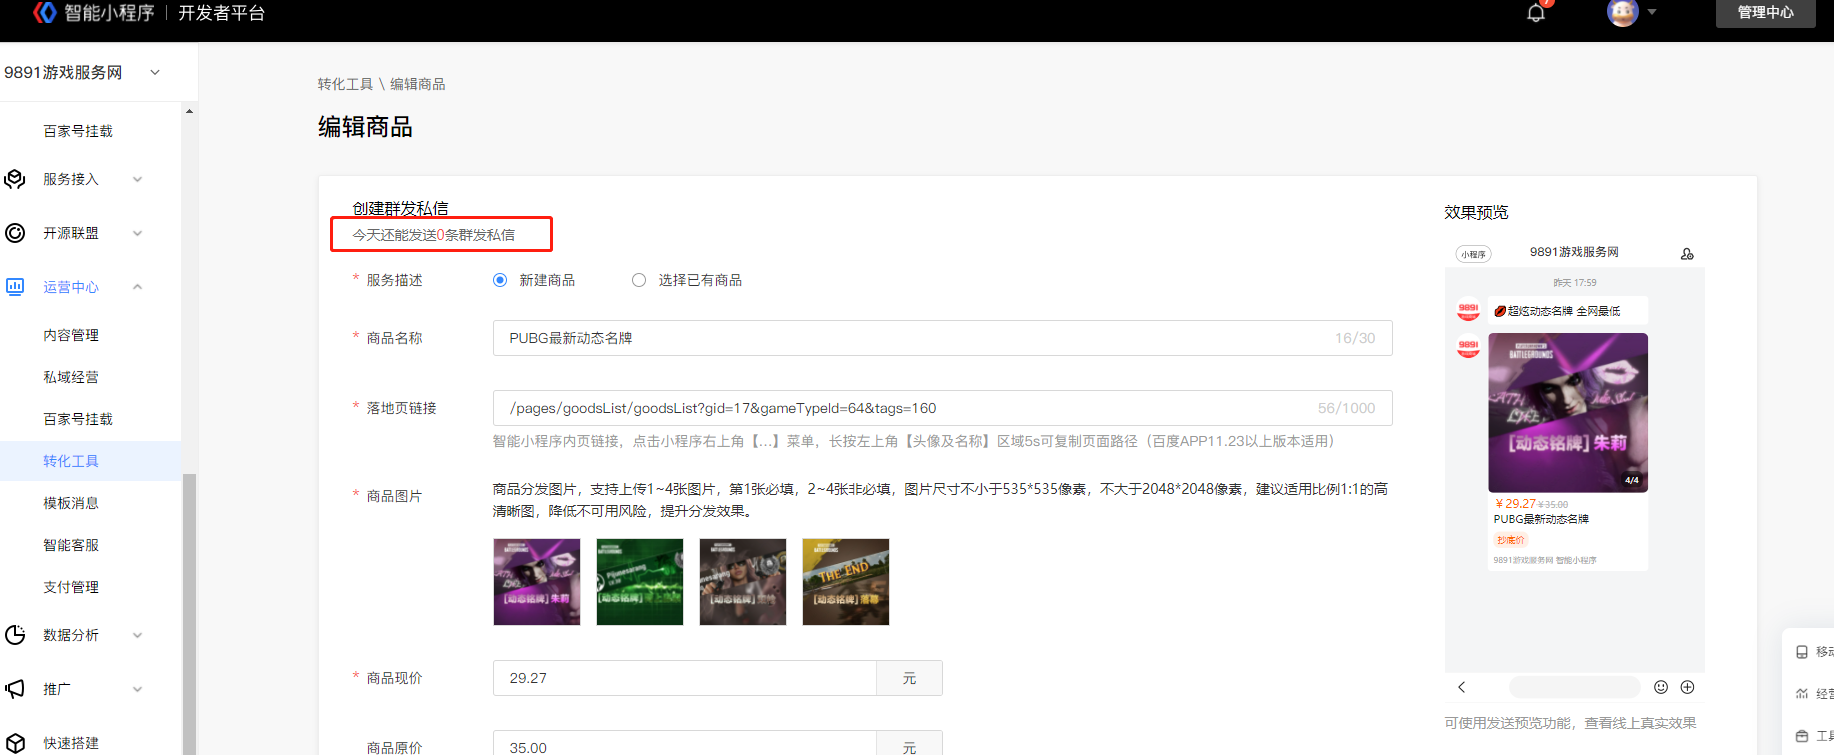Select the first purple 朱莉 product image
This screenshot has height=755, width=1834.
(x=537, y=582)
